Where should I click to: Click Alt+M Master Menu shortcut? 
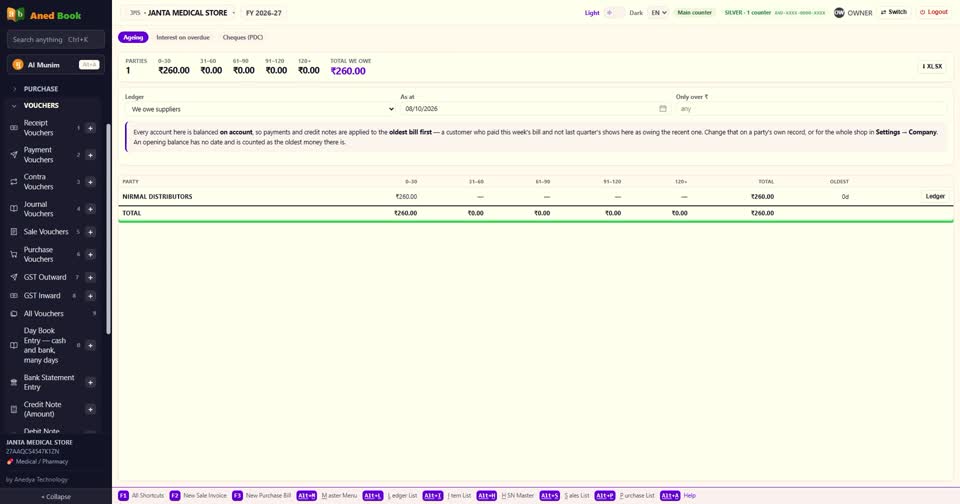click(x=327, y=495)
